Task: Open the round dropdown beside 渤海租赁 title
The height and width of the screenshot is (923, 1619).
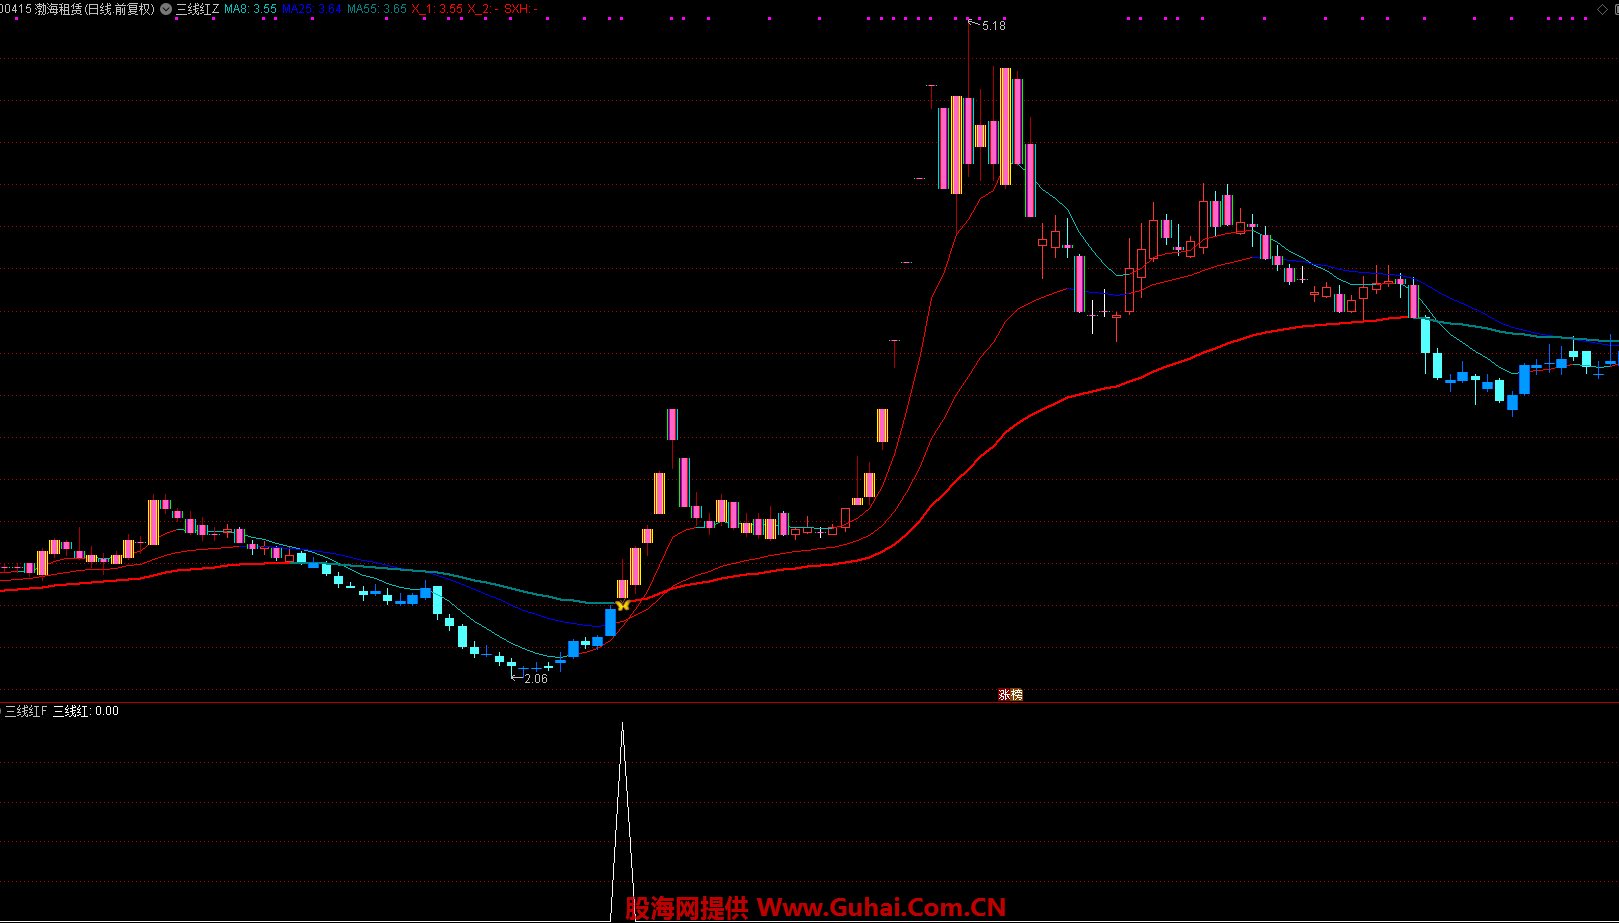Action: pyautogui.click(x=166, y=9)
